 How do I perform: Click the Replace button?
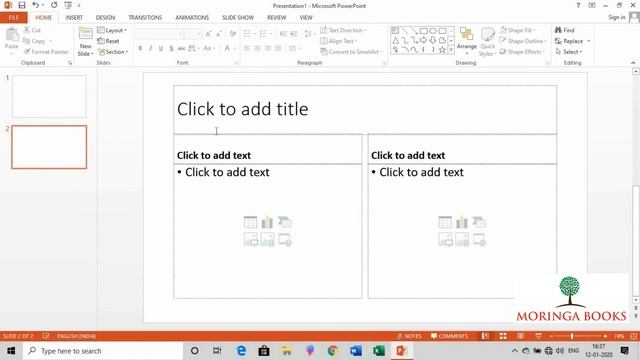(569, 41)
